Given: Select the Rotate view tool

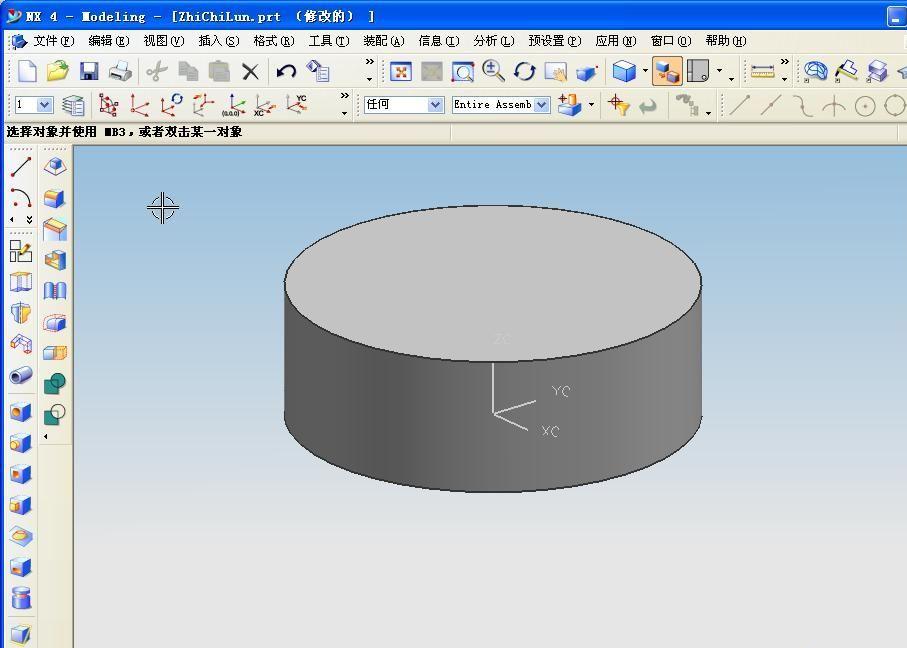Looking at the screenshot, I should pos(525,71).
